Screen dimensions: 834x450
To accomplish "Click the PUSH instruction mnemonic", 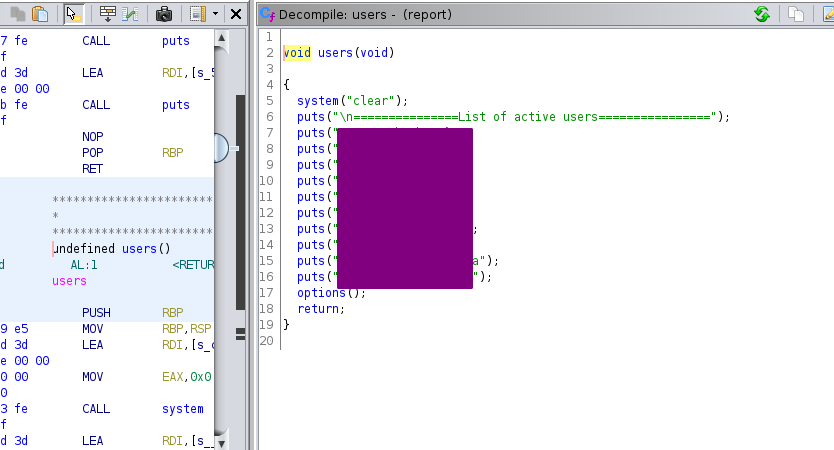I will (x=96, y=312).
